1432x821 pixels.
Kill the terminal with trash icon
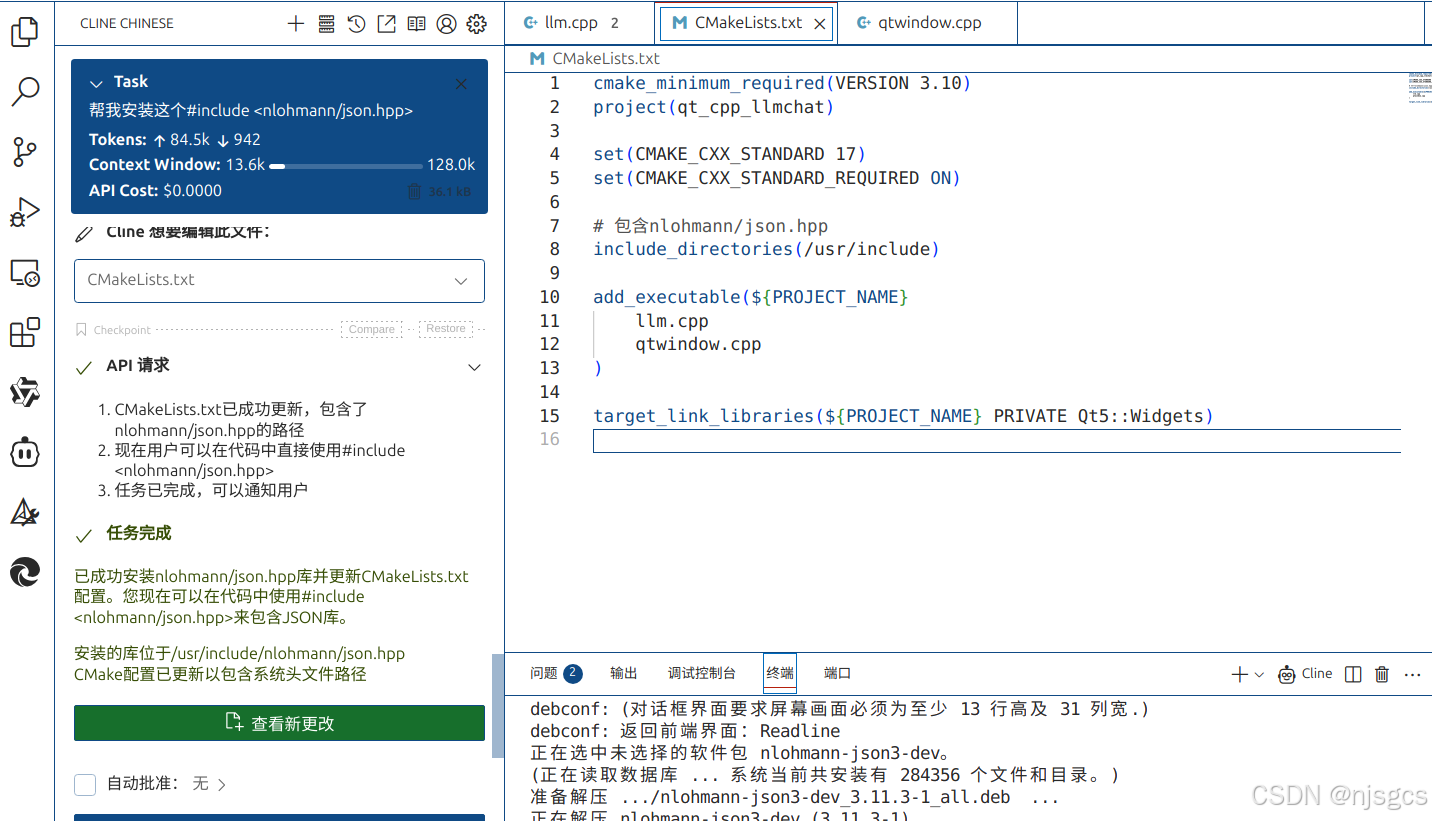coord(1381,674)
